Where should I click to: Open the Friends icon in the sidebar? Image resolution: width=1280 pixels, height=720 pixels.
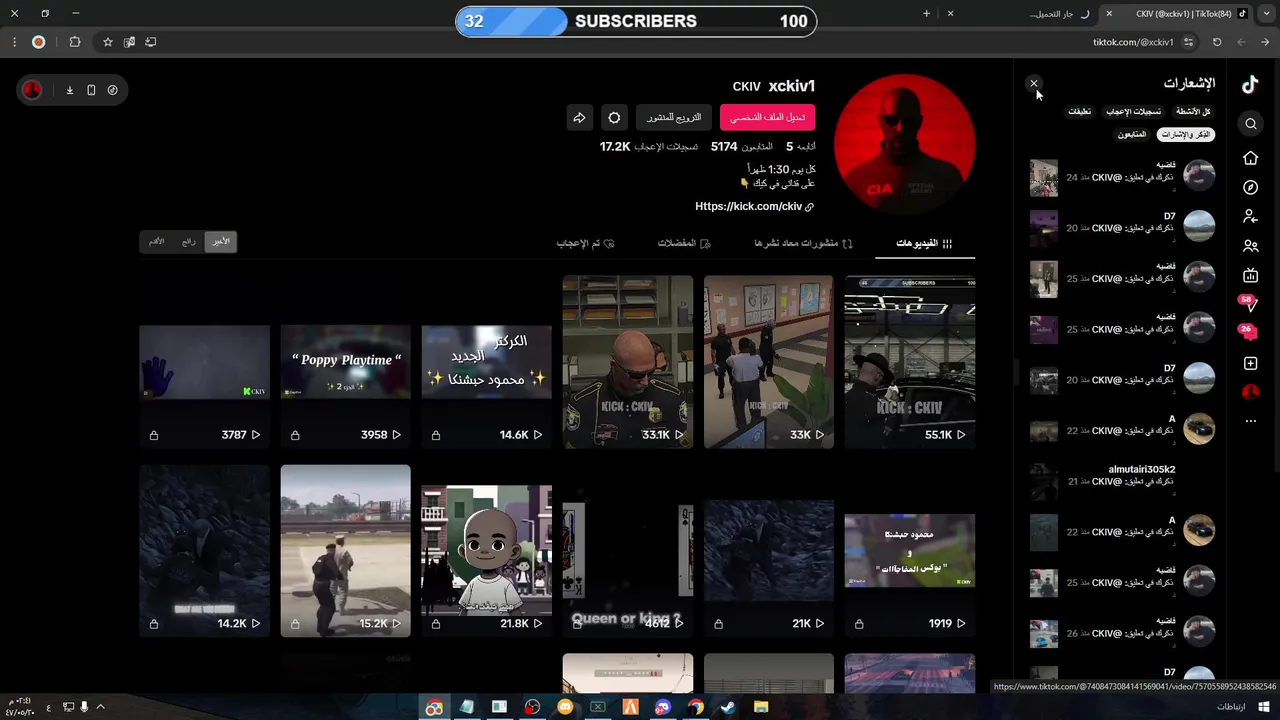(1250, 246)
